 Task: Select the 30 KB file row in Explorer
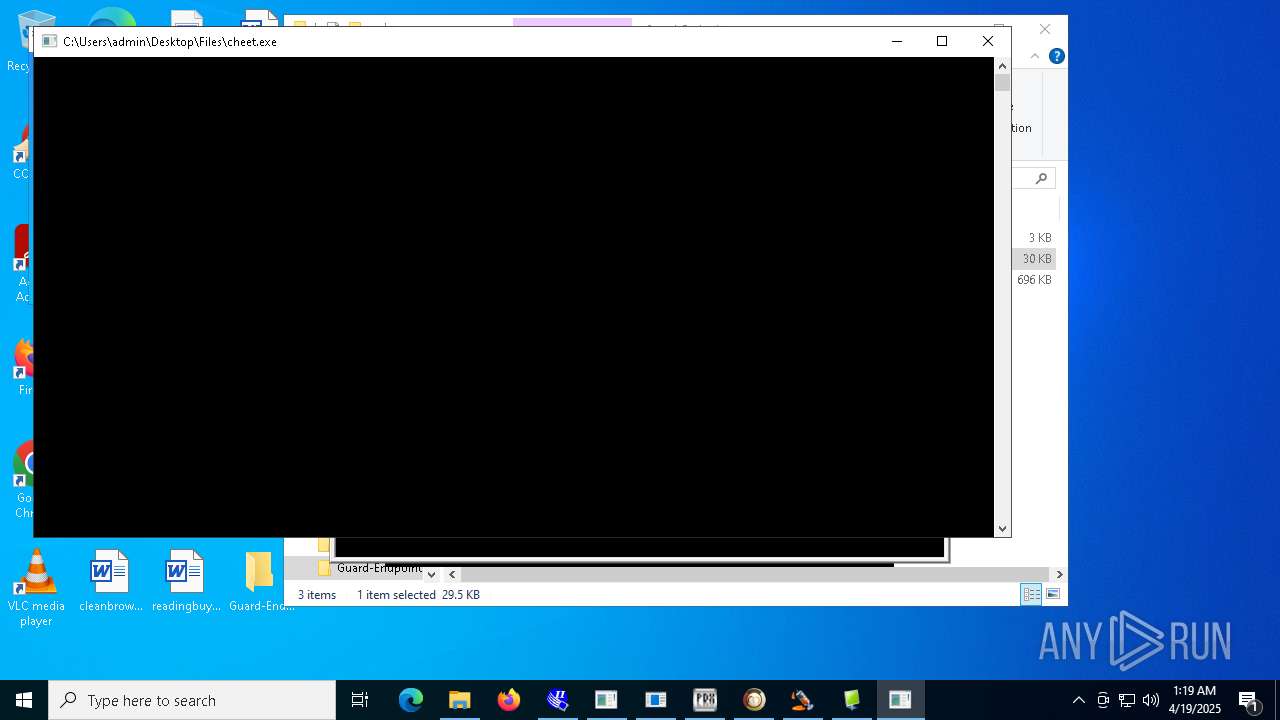(x=1036, y=259)
